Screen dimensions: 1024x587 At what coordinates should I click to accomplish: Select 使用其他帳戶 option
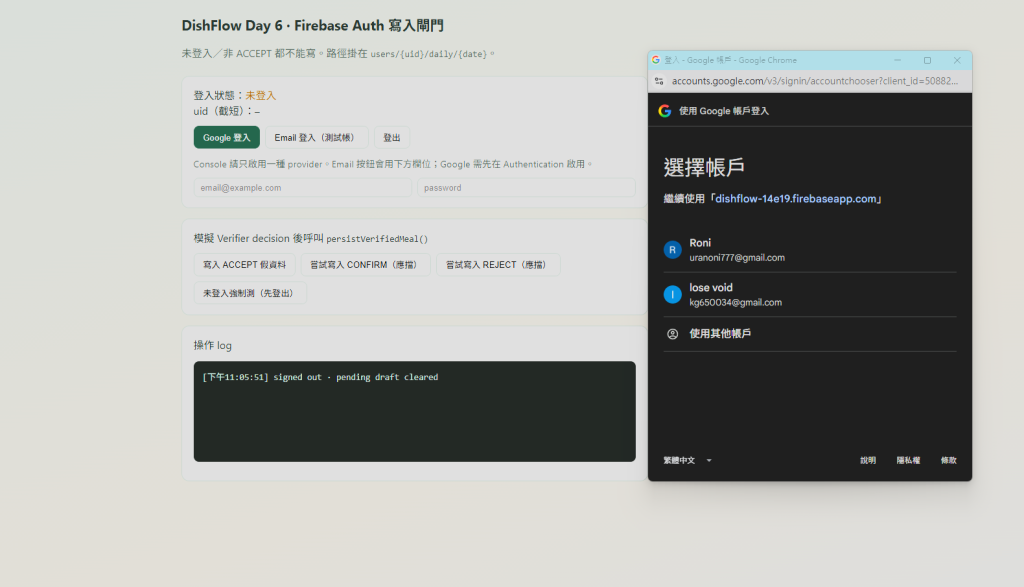click(x=810, y=334)
